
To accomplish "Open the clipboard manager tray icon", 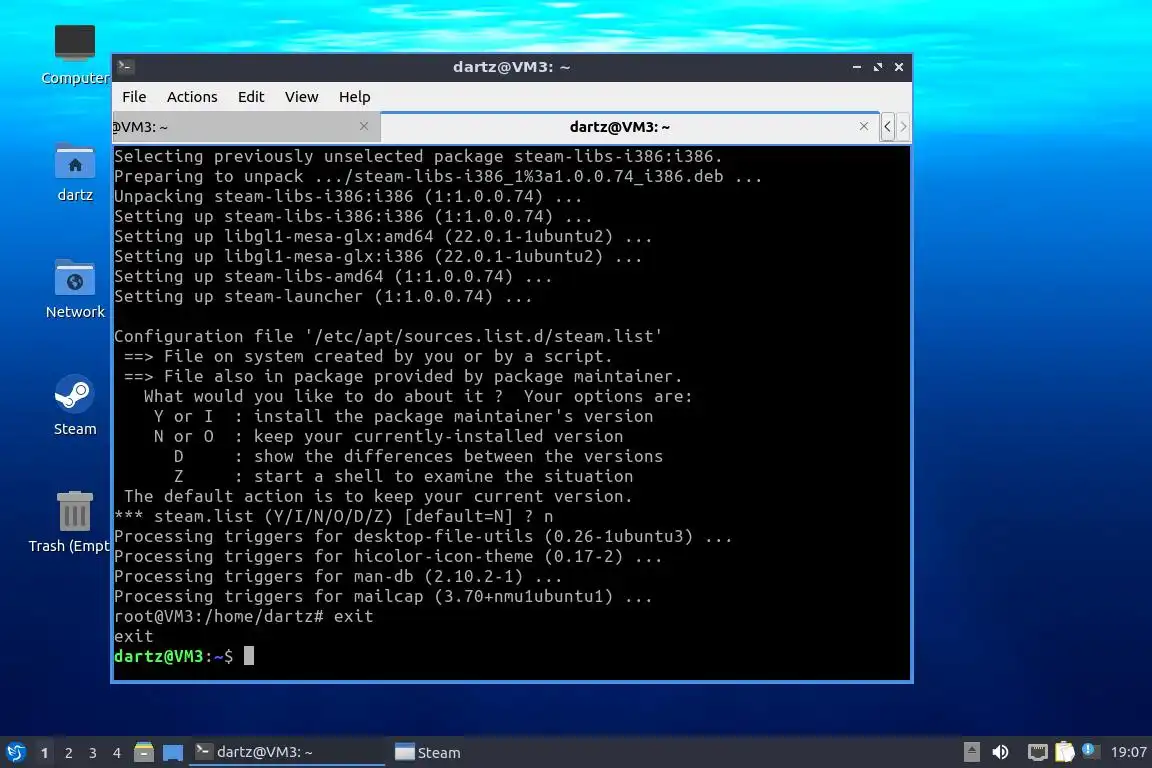I will 1065,752.
